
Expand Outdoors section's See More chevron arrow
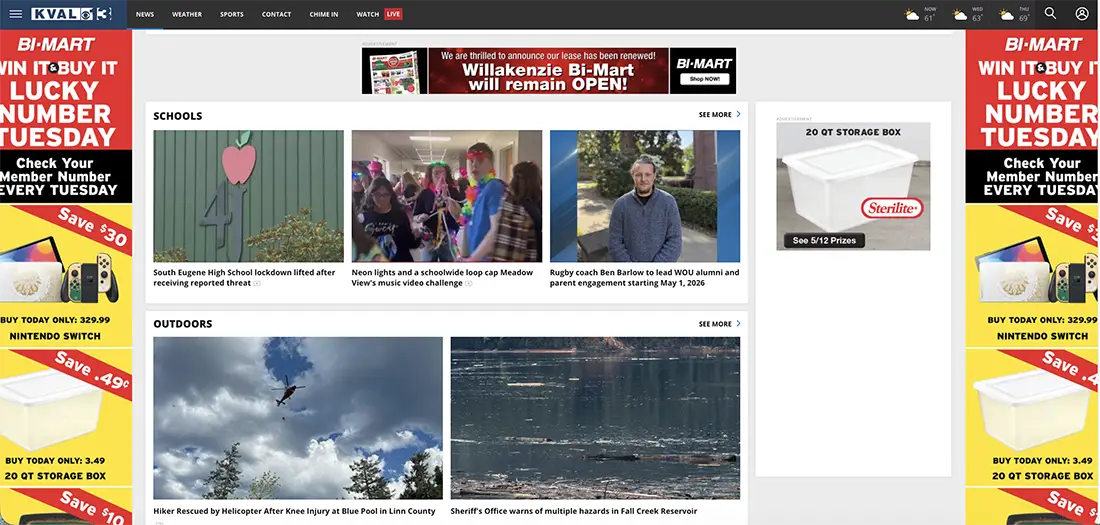pyautogui.click(x=738, y=324)
